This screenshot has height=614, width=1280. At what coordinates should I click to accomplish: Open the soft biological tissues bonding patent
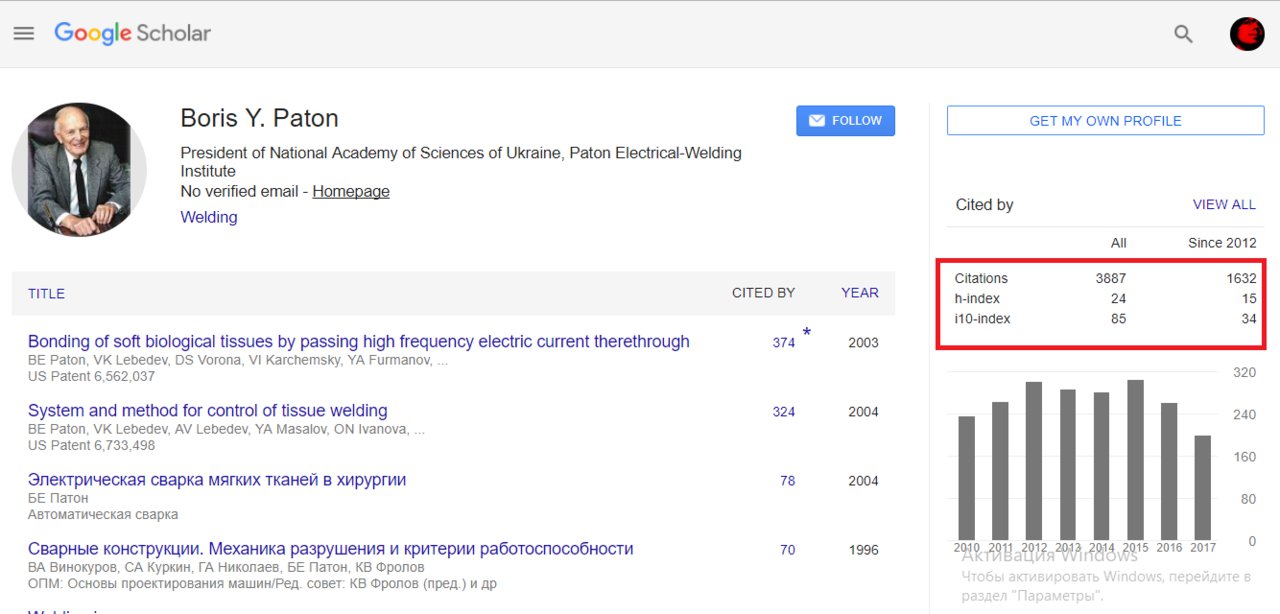tap(358, 342)
